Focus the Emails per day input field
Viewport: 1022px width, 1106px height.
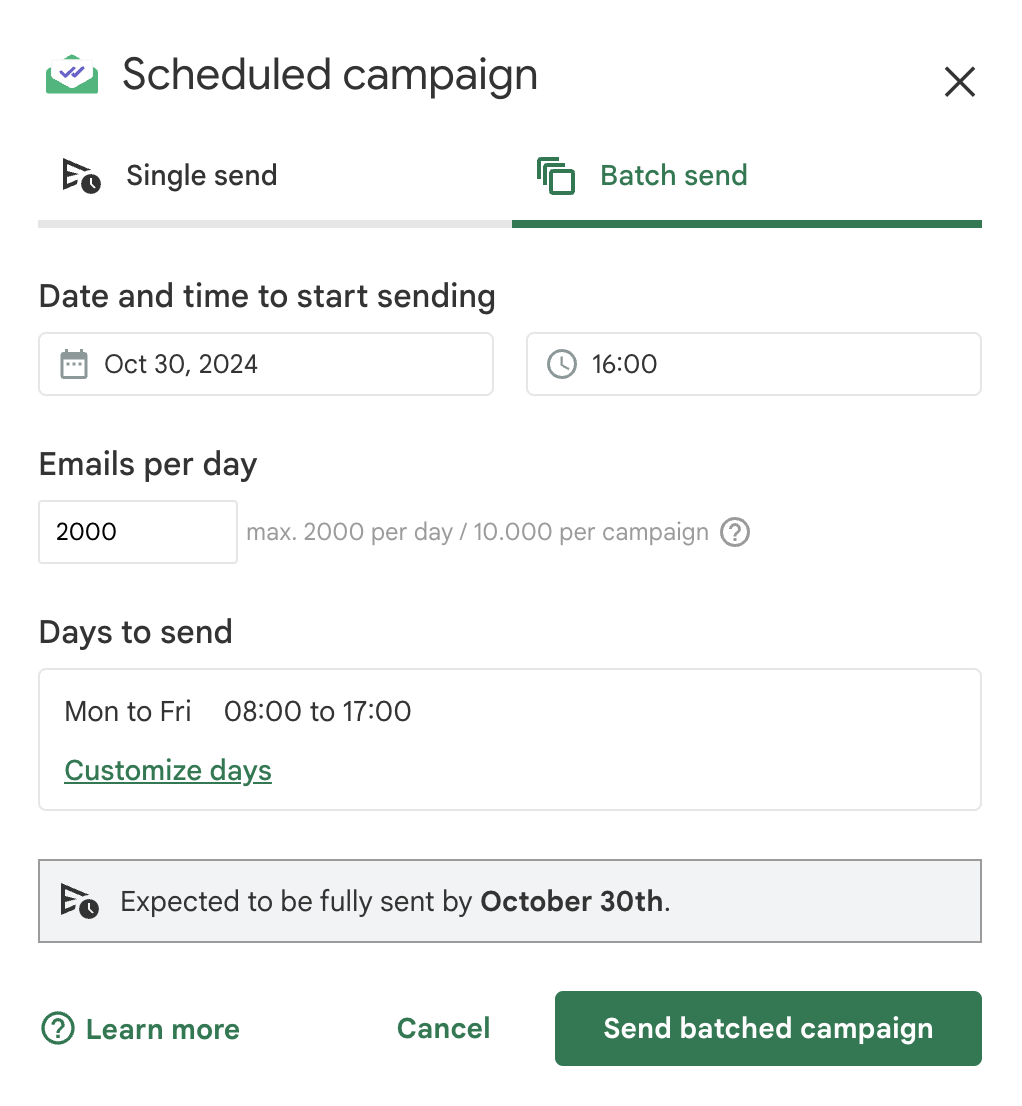[137, 532]
